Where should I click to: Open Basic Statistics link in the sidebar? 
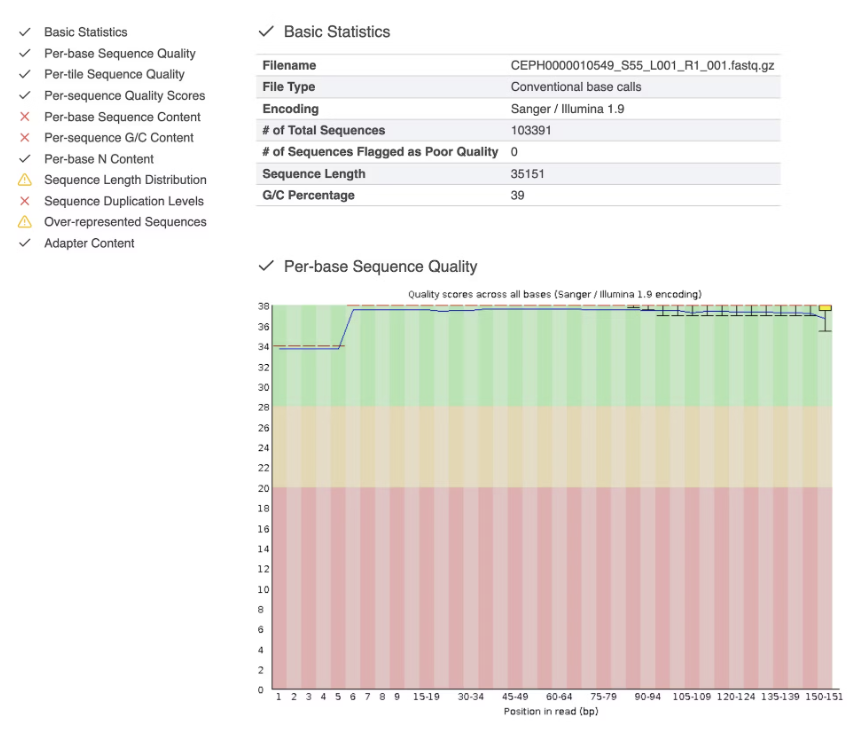[86, 32]
